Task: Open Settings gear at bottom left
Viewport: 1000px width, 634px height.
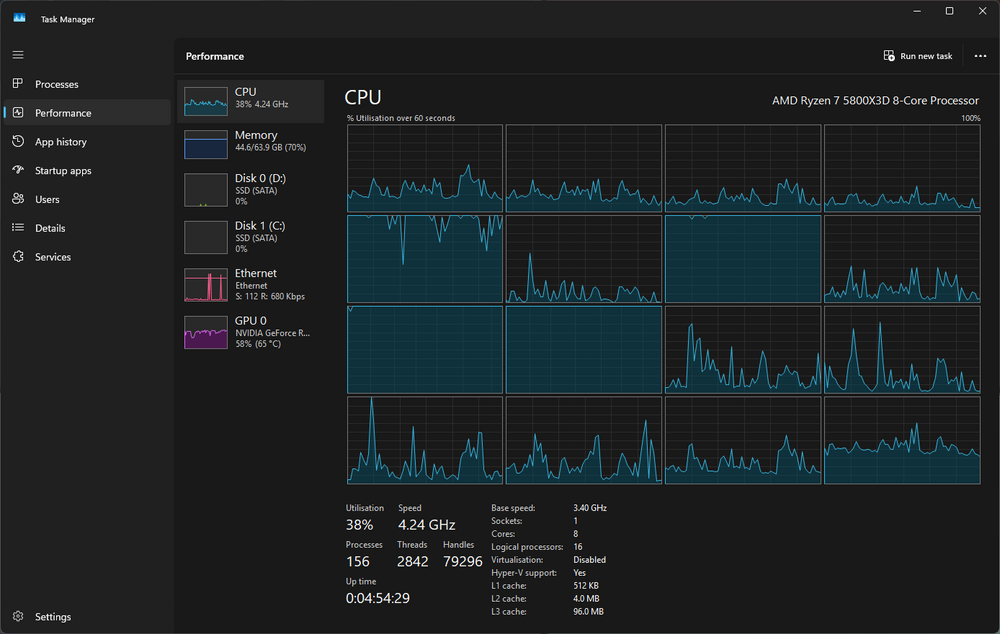Action: (x=18, y=617)
